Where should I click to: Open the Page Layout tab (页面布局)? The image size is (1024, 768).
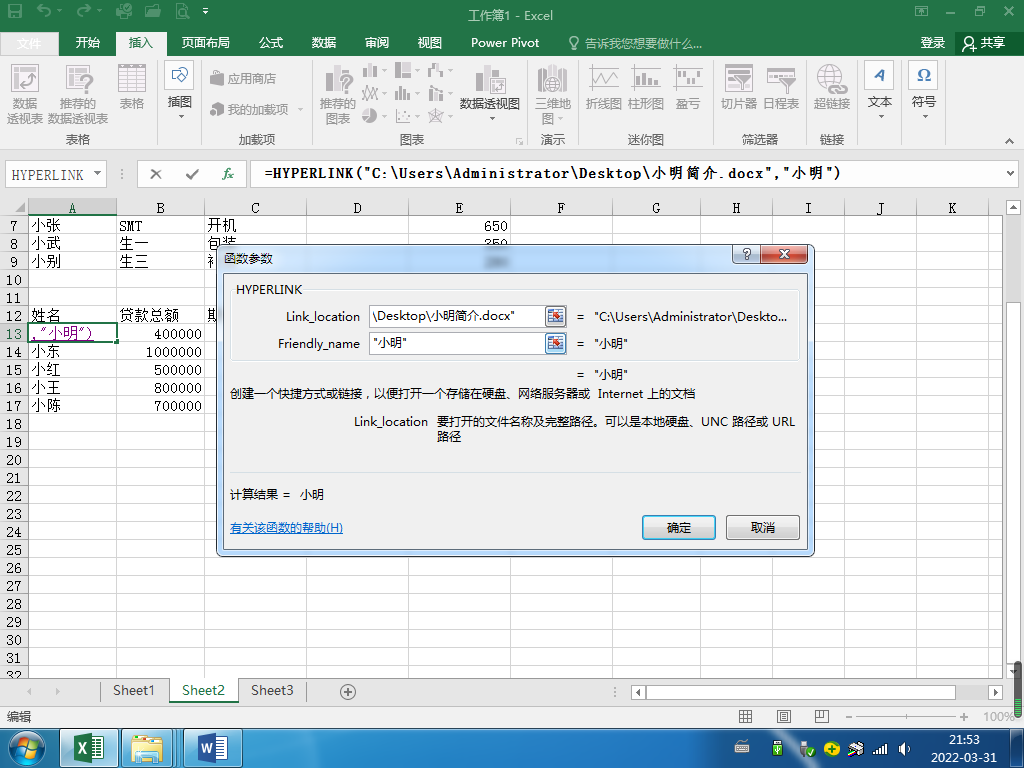click(x=206, y=43)
